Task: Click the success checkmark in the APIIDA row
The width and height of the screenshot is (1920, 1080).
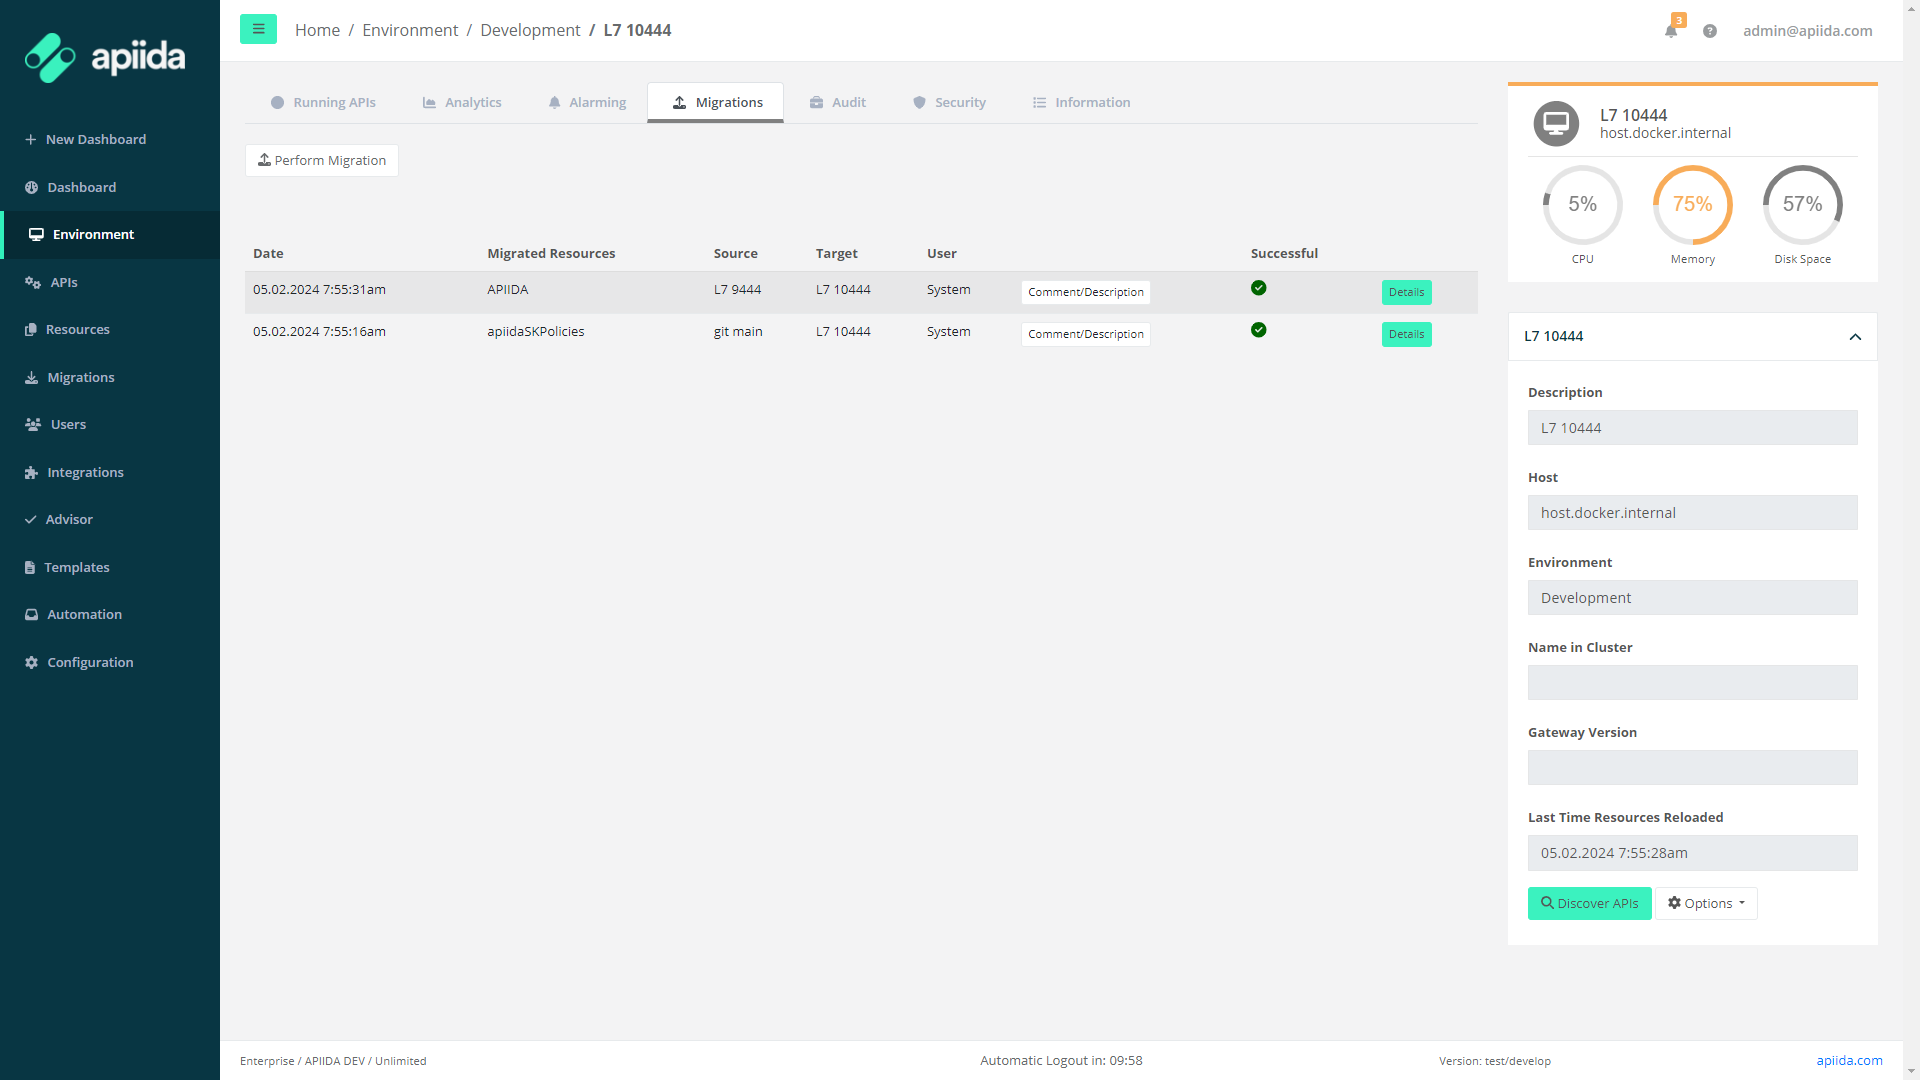Action: pos(1258,288)
